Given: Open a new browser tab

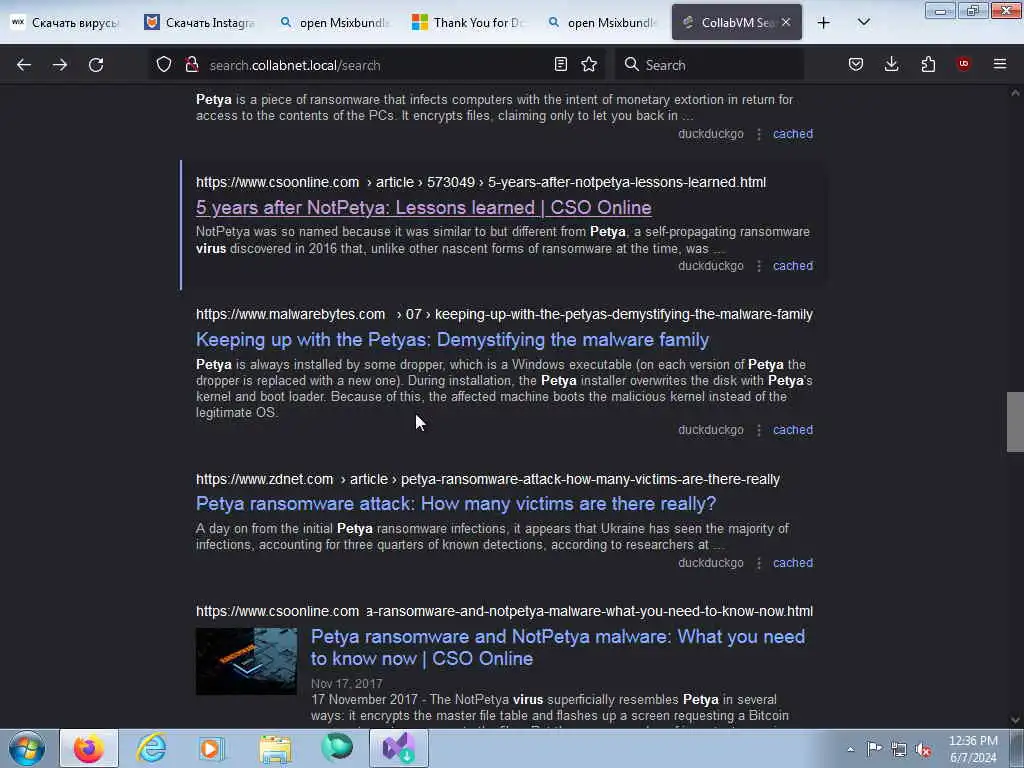Looking at the screenshot, I should point(824,23).
